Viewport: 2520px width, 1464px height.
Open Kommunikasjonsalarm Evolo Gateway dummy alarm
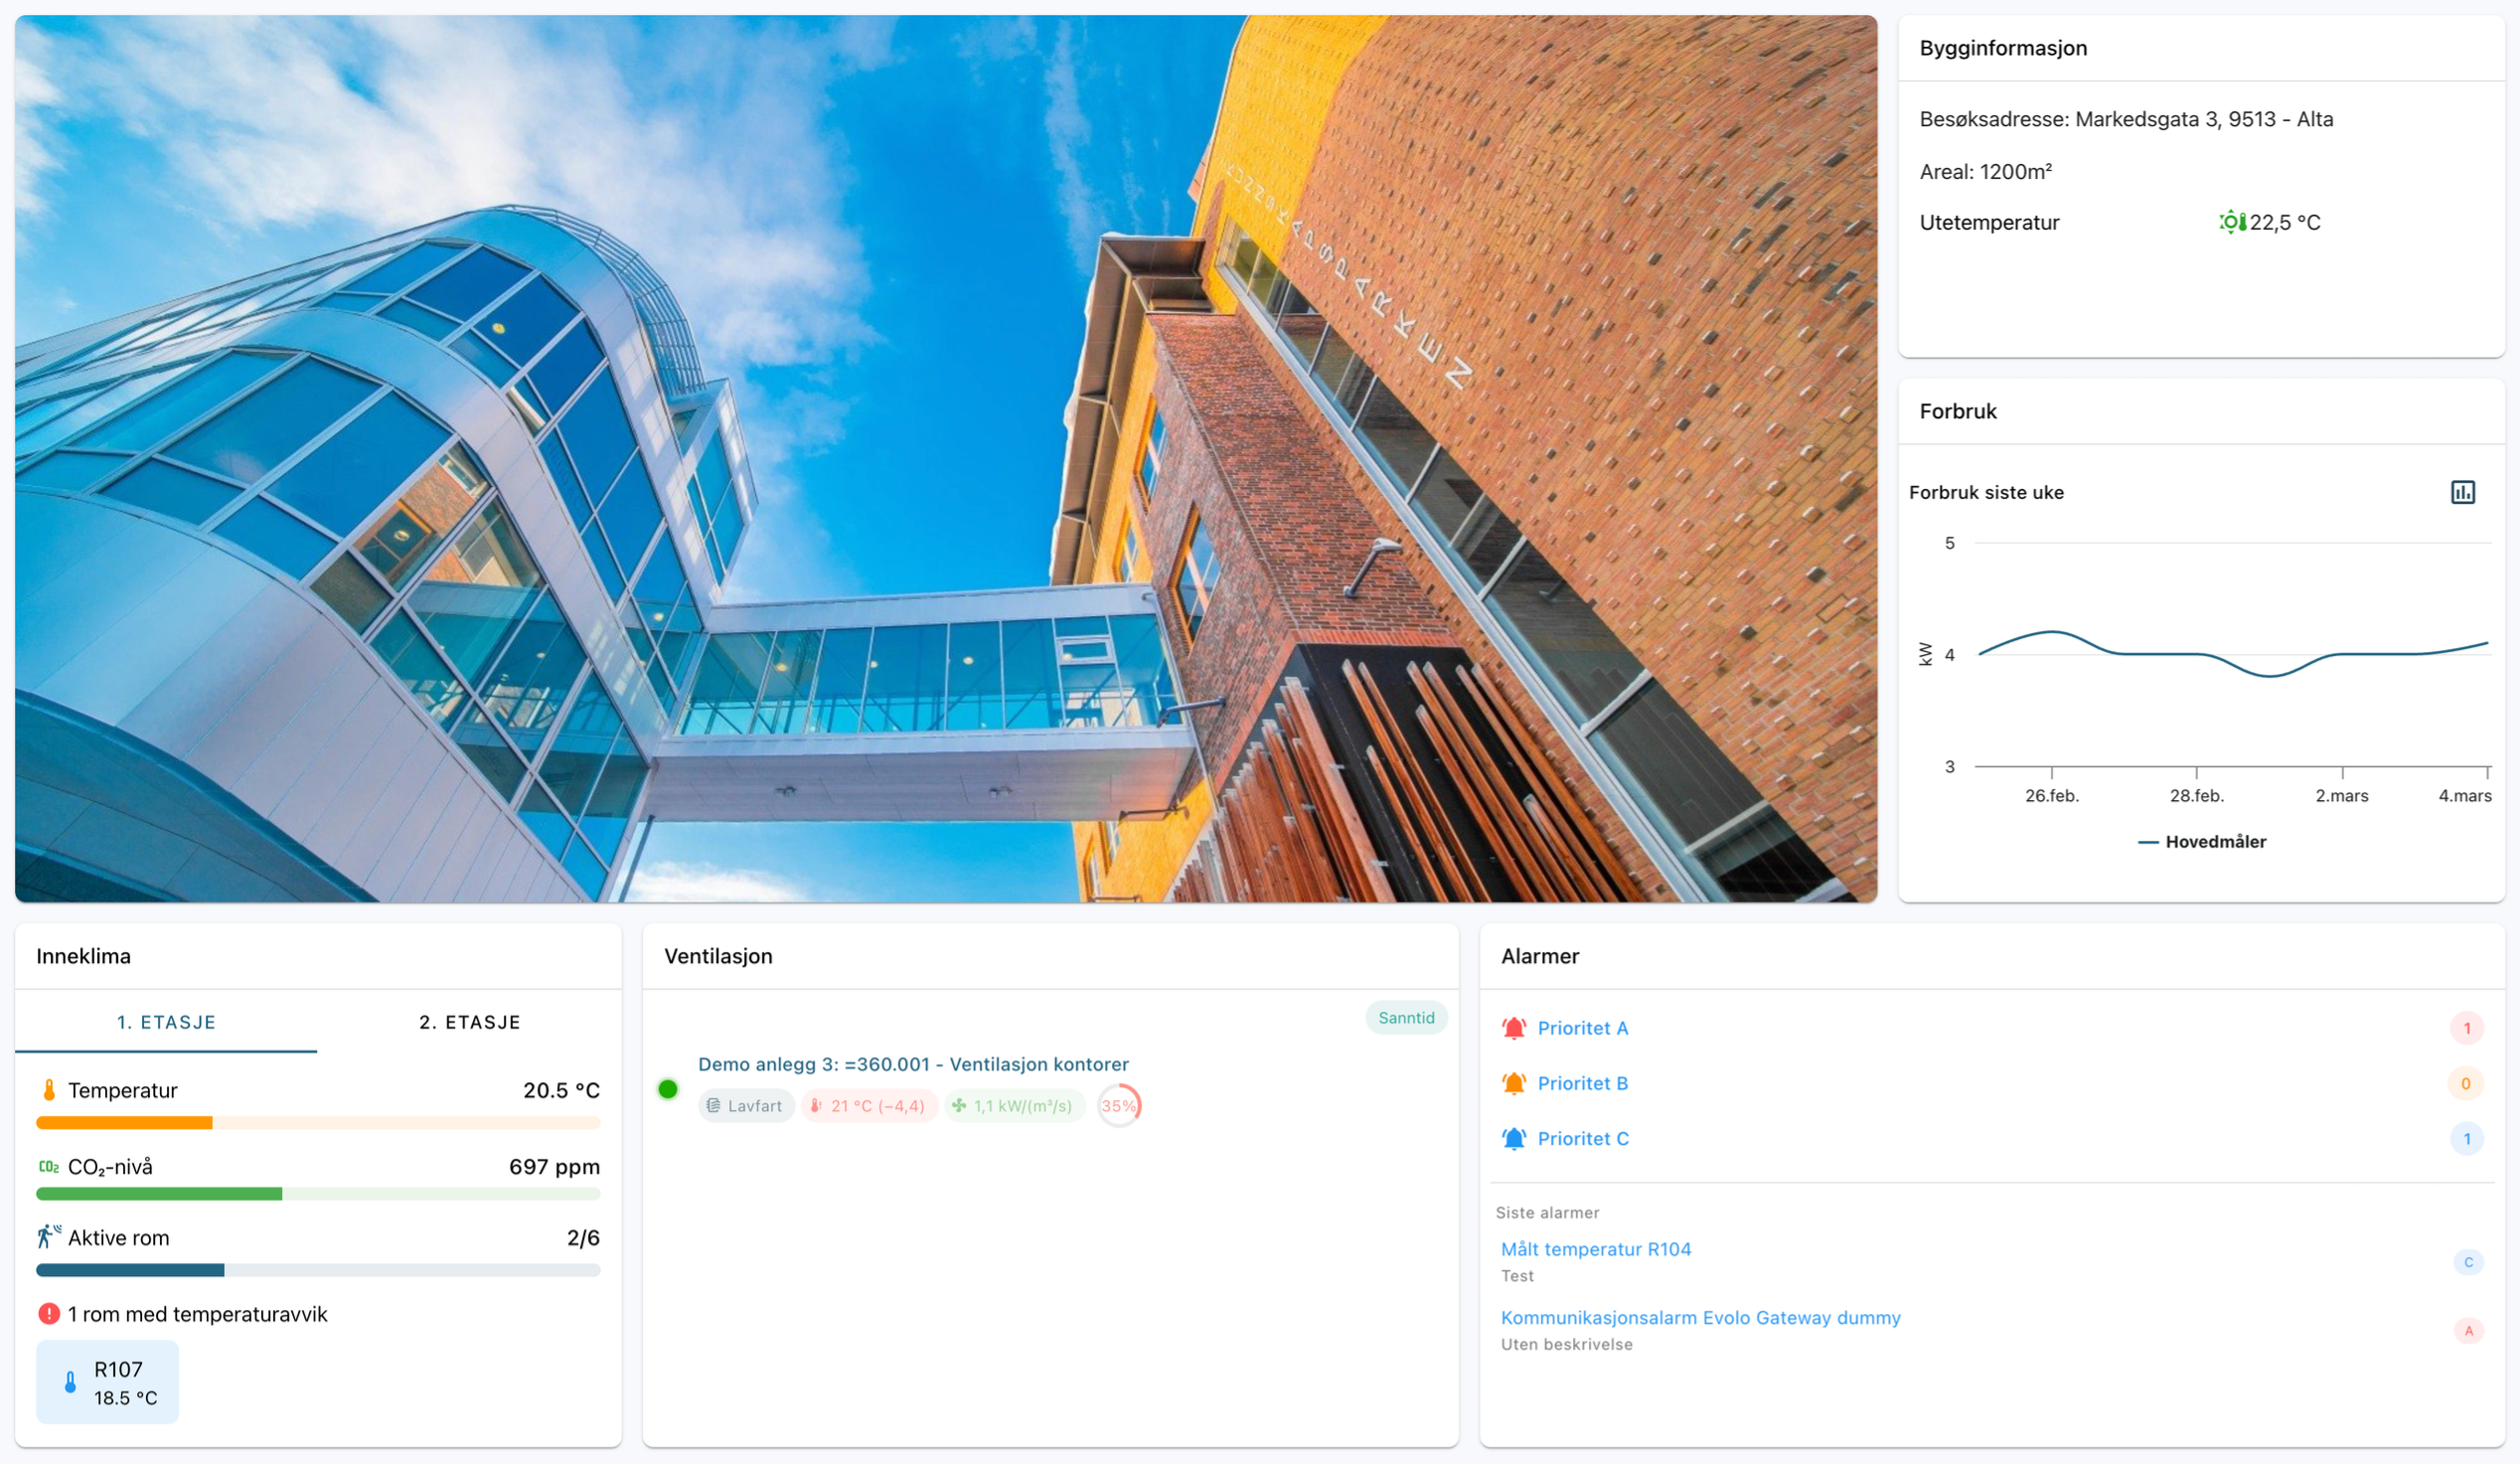(1700, 1317)
